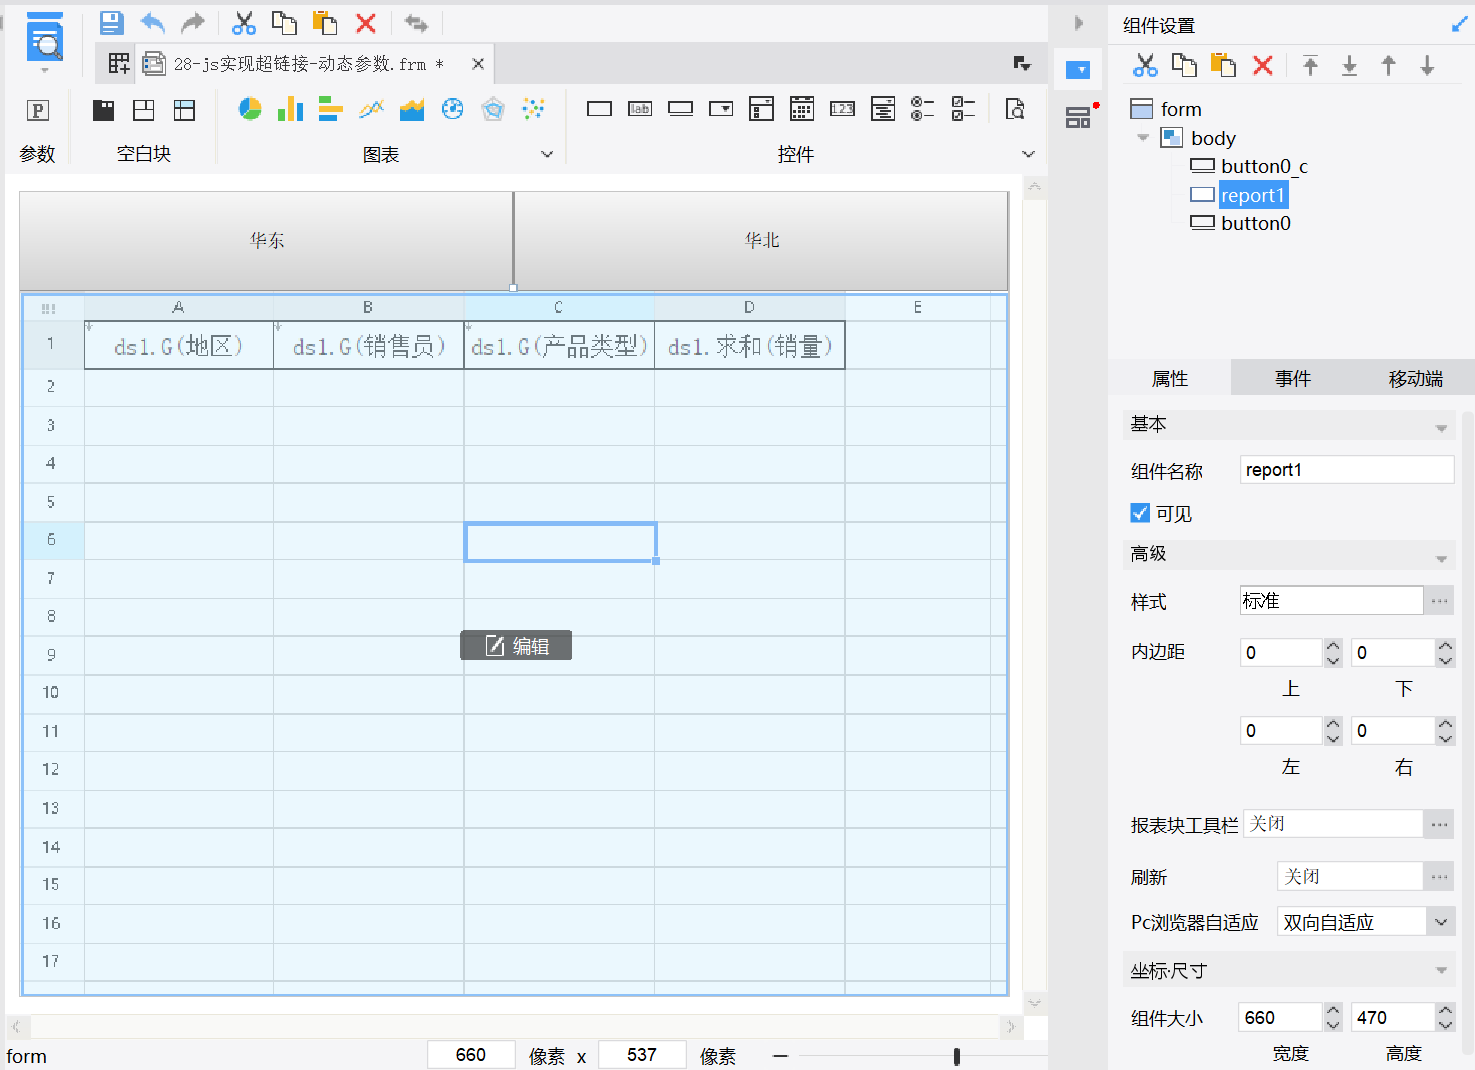Screen dimensions: 1475x1070
Task: Increase the top padding 上 stepper
Action: click(1333, 646)
